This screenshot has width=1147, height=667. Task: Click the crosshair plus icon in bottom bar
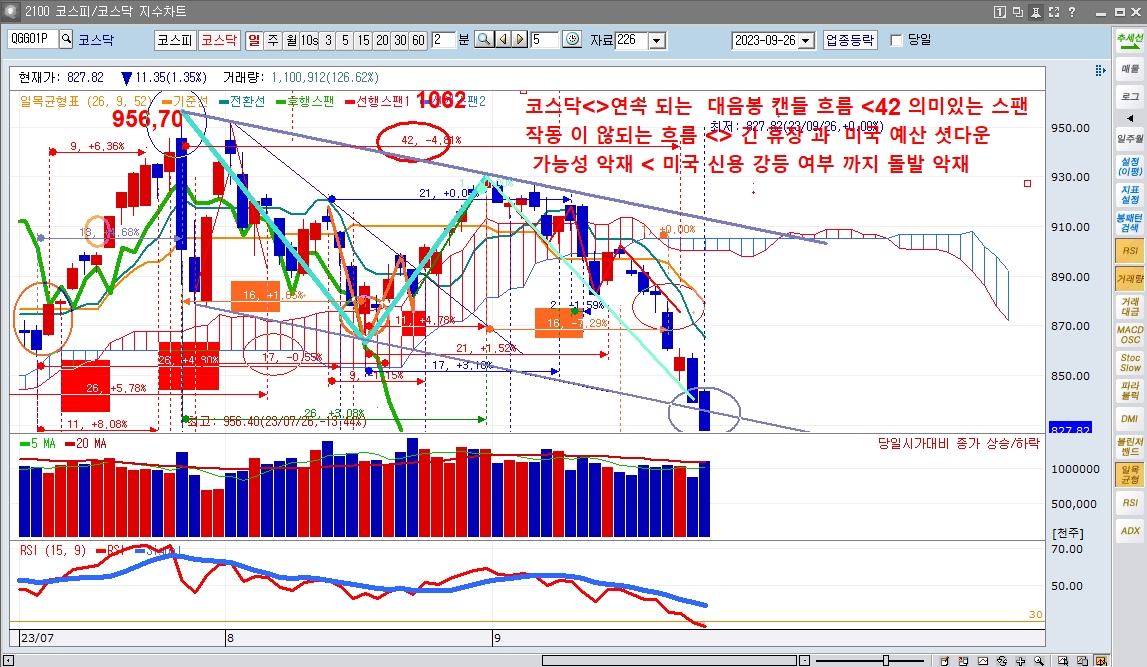pyautogui.click(x=1020, y=661)
